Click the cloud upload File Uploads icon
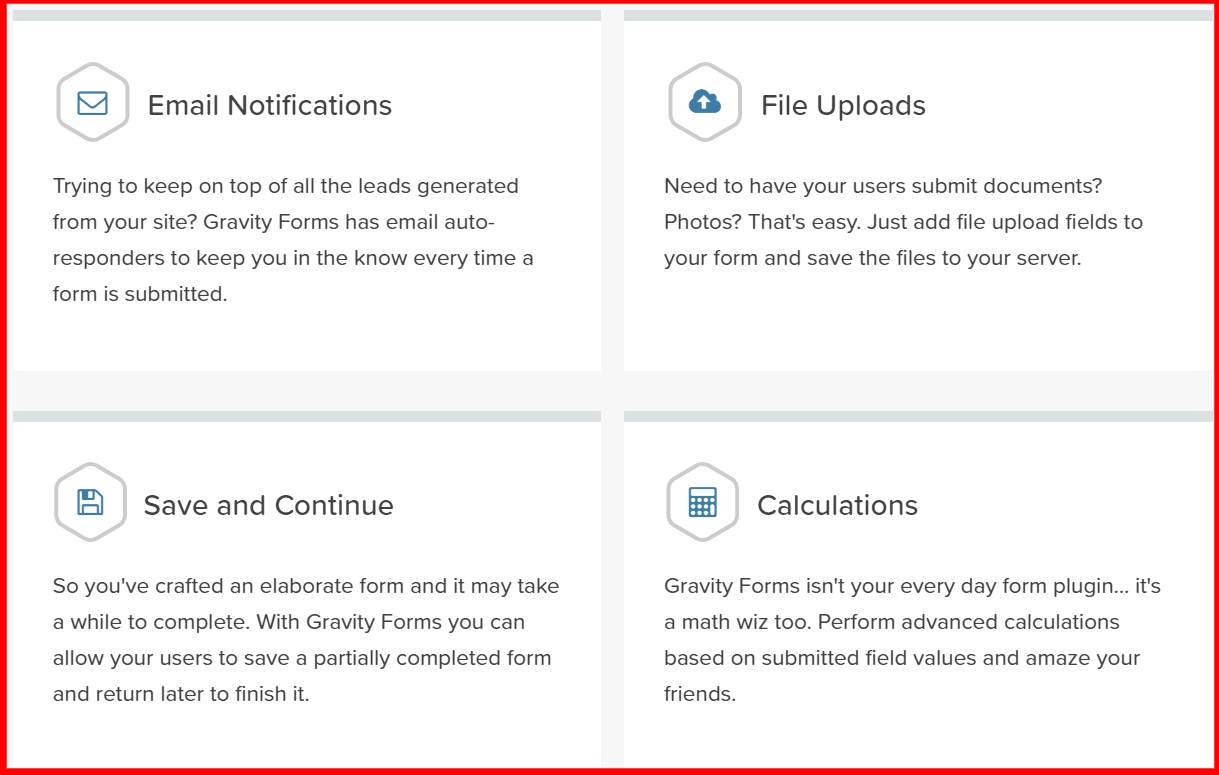This screenshot has height=775, width=1219. [x=705, y=103]
